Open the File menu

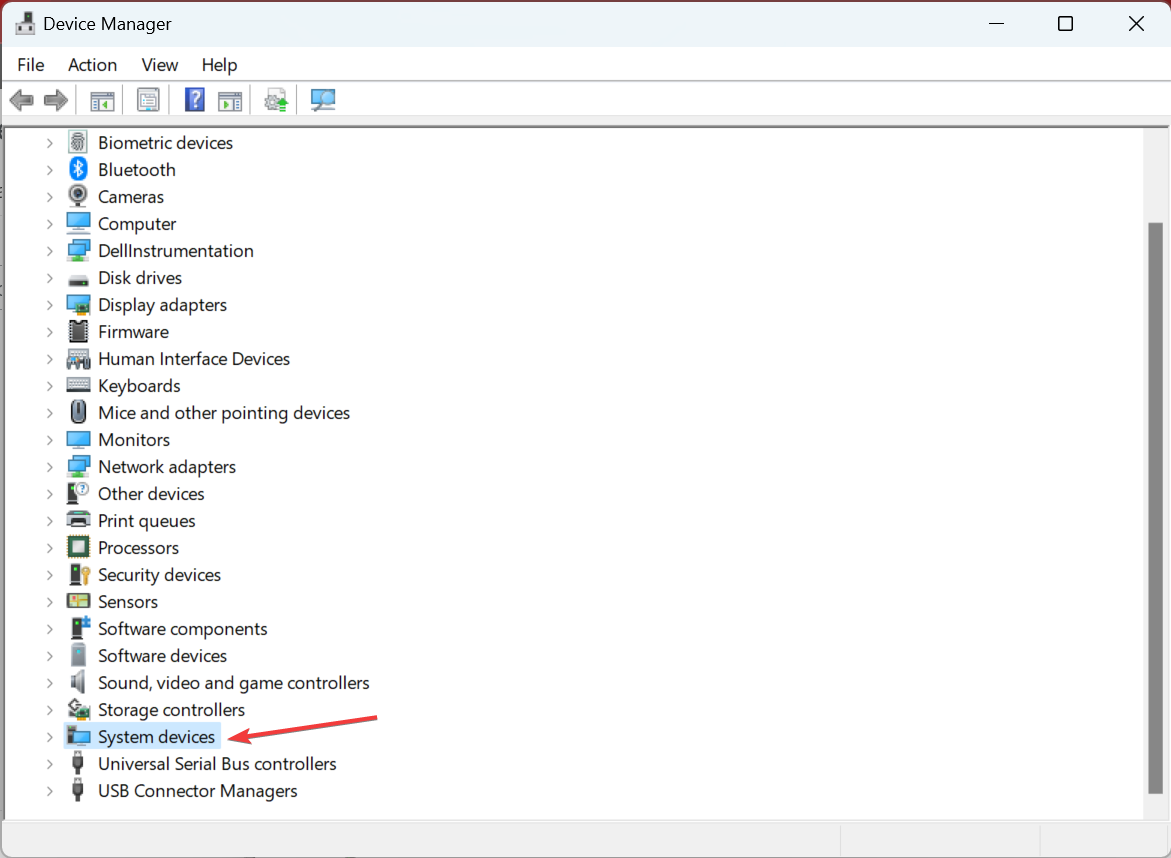pyautogui.click(x=31, y=65)
